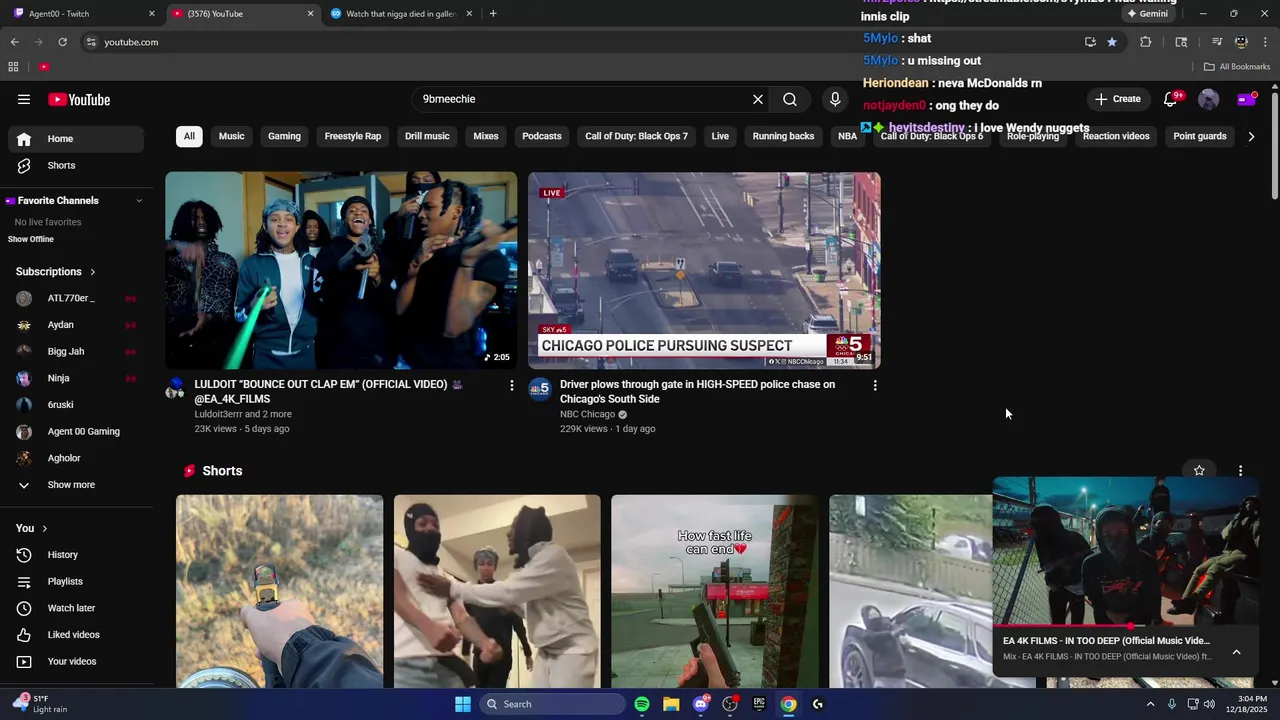Select the Mixes chip
Screen dimensions: 1280x720
point(486,136)
